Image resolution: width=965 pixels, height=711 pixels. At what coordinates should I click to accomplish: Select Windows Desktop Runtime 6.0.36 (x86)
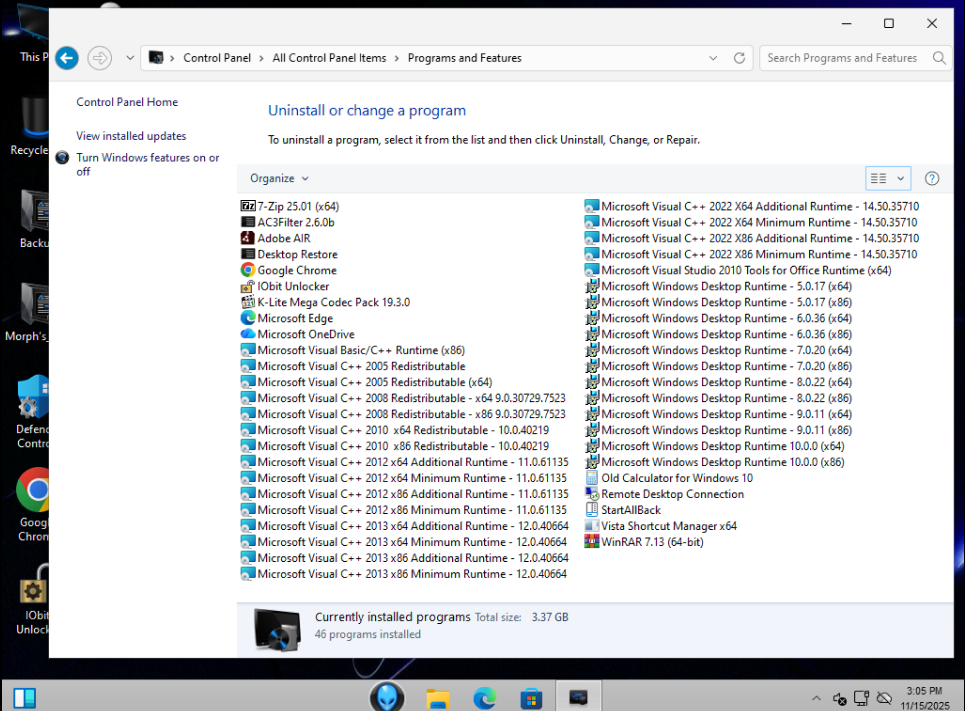[x=718, y=335]
